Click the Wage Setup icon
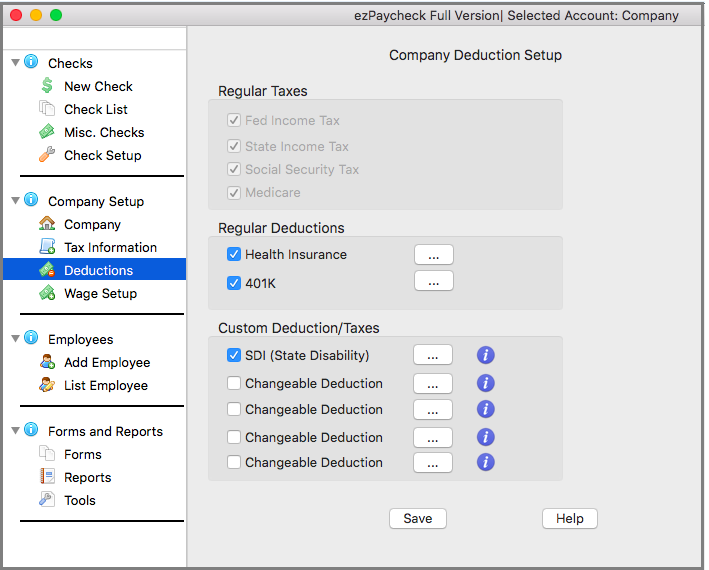 pos(47,293)
